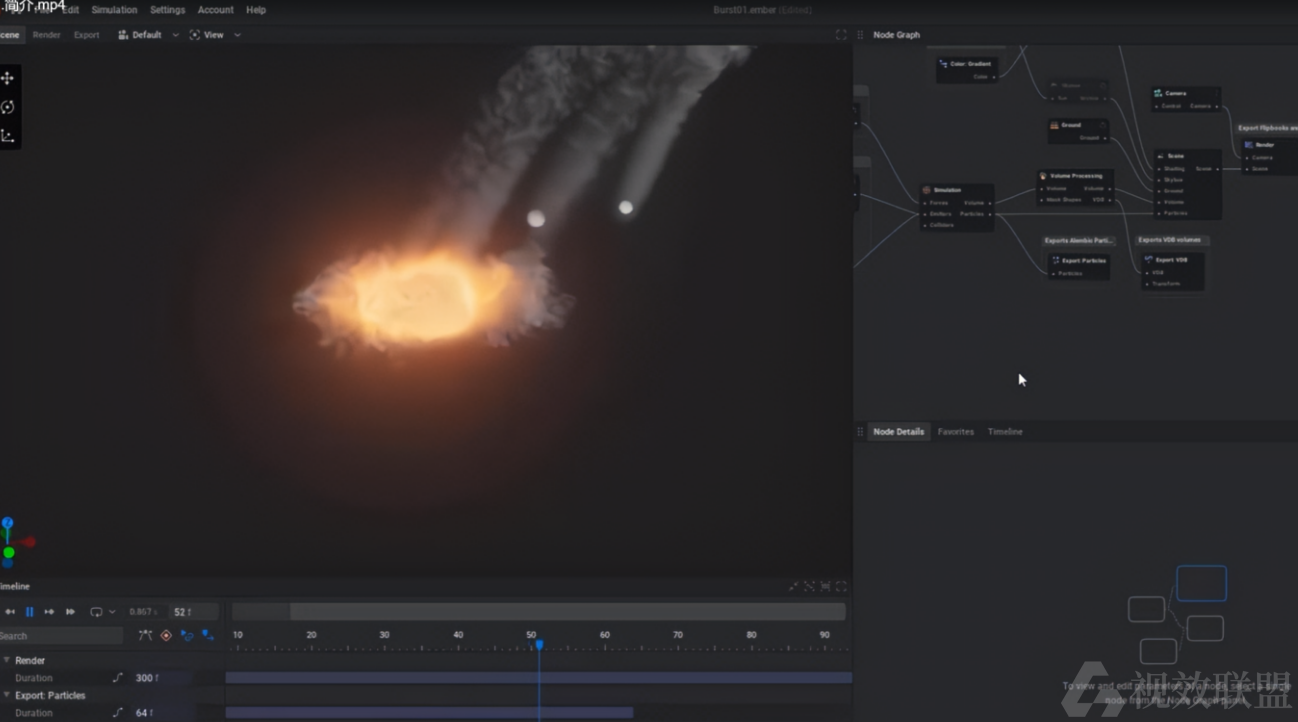
Task: Click the curve icon on Export Particles Duration
Action: pos(118,713)
